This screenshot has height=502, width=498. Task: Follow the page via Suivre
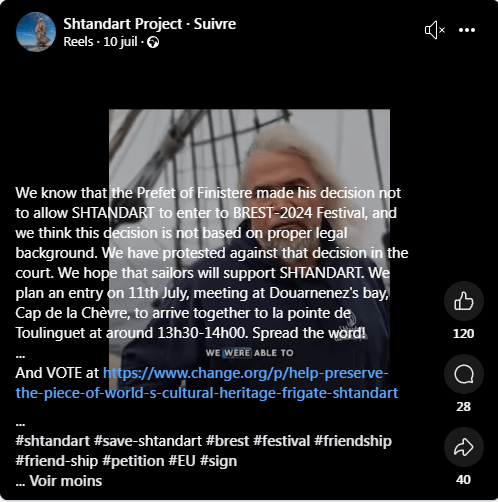(x=215, y=24)
